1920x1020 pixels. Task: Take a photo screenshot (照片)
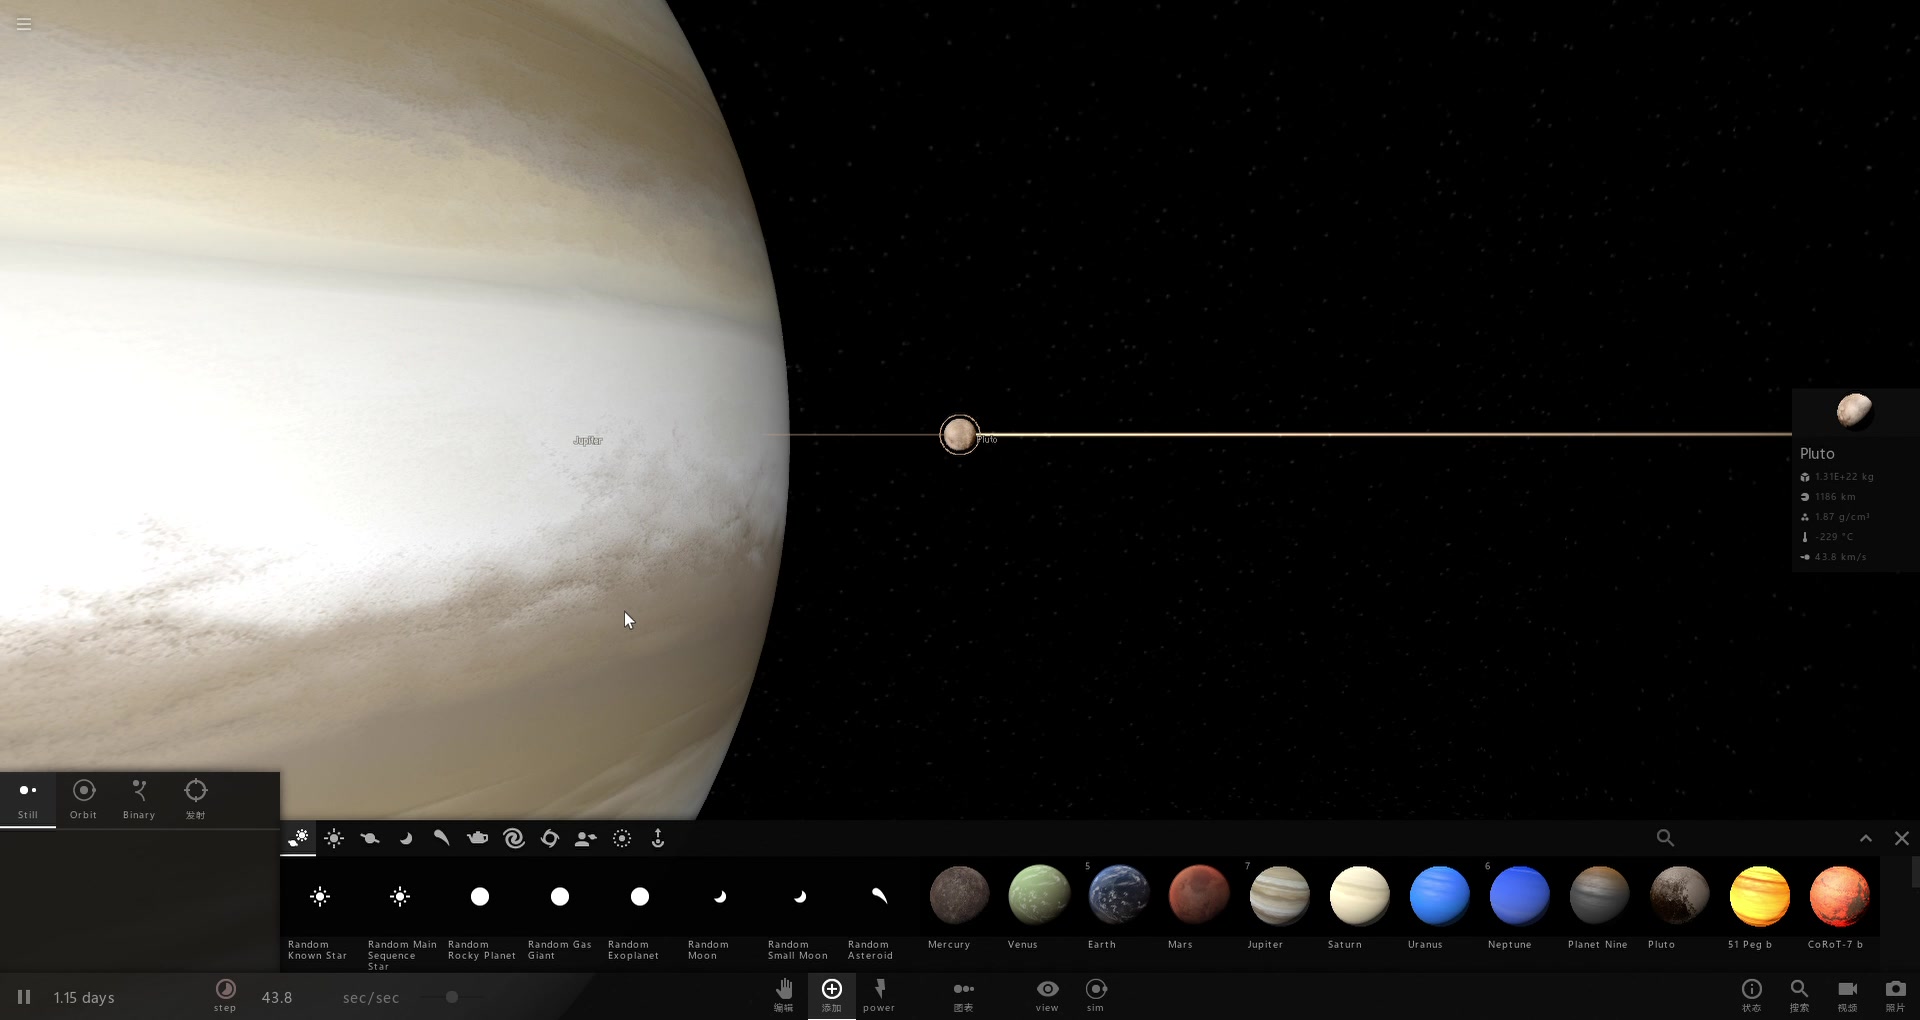pyautogui.click(x=1896, y=995)
